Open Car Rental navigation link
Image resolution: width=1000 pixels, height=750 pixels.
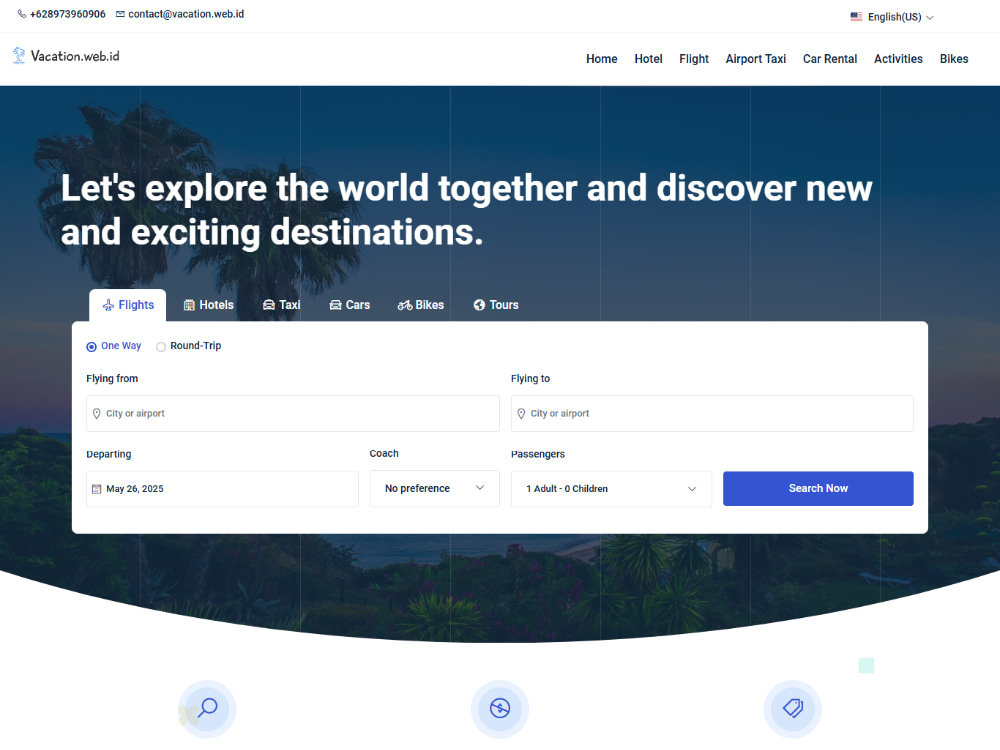[x=830, y=59]
